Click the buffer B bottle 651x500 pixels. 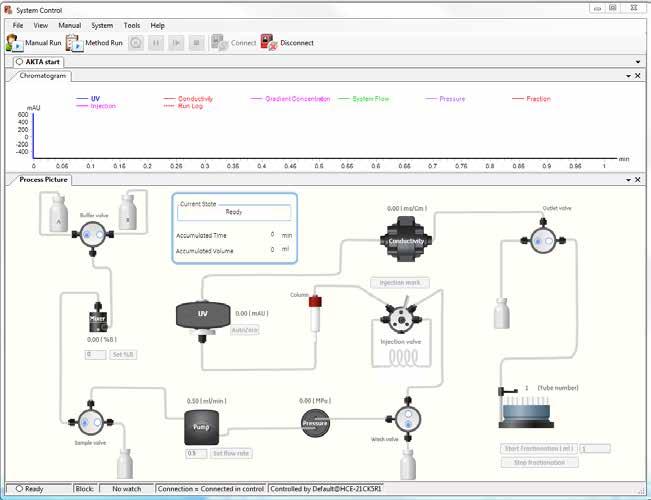(x=127, y=211)
